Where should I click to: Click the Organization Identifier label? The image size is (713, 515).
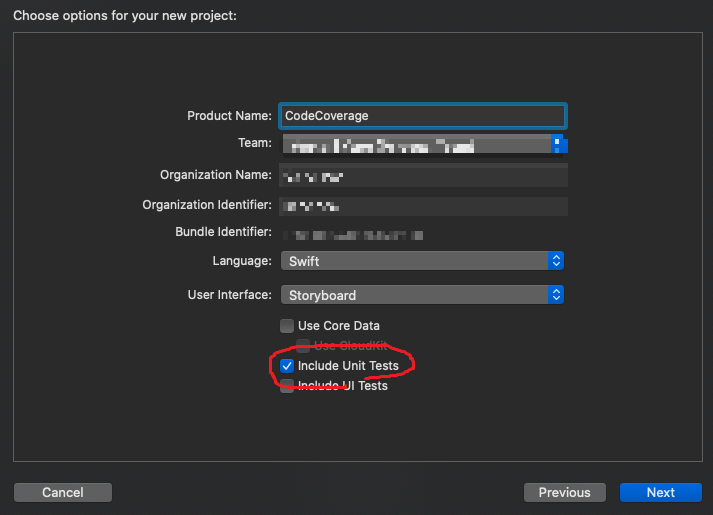click(x=207, y=205)
